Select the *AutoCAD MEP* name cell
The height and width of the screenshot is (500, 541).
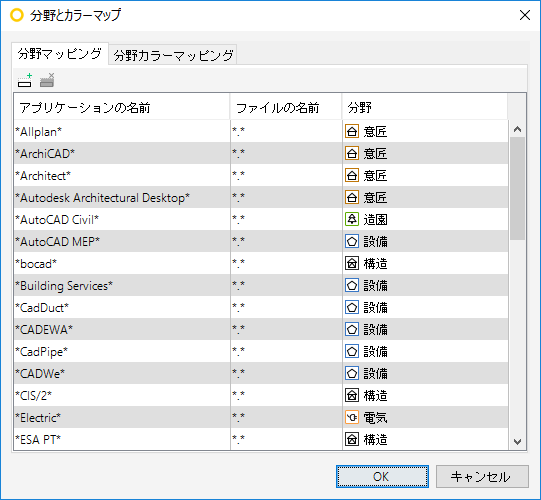(x=122, y=242)
